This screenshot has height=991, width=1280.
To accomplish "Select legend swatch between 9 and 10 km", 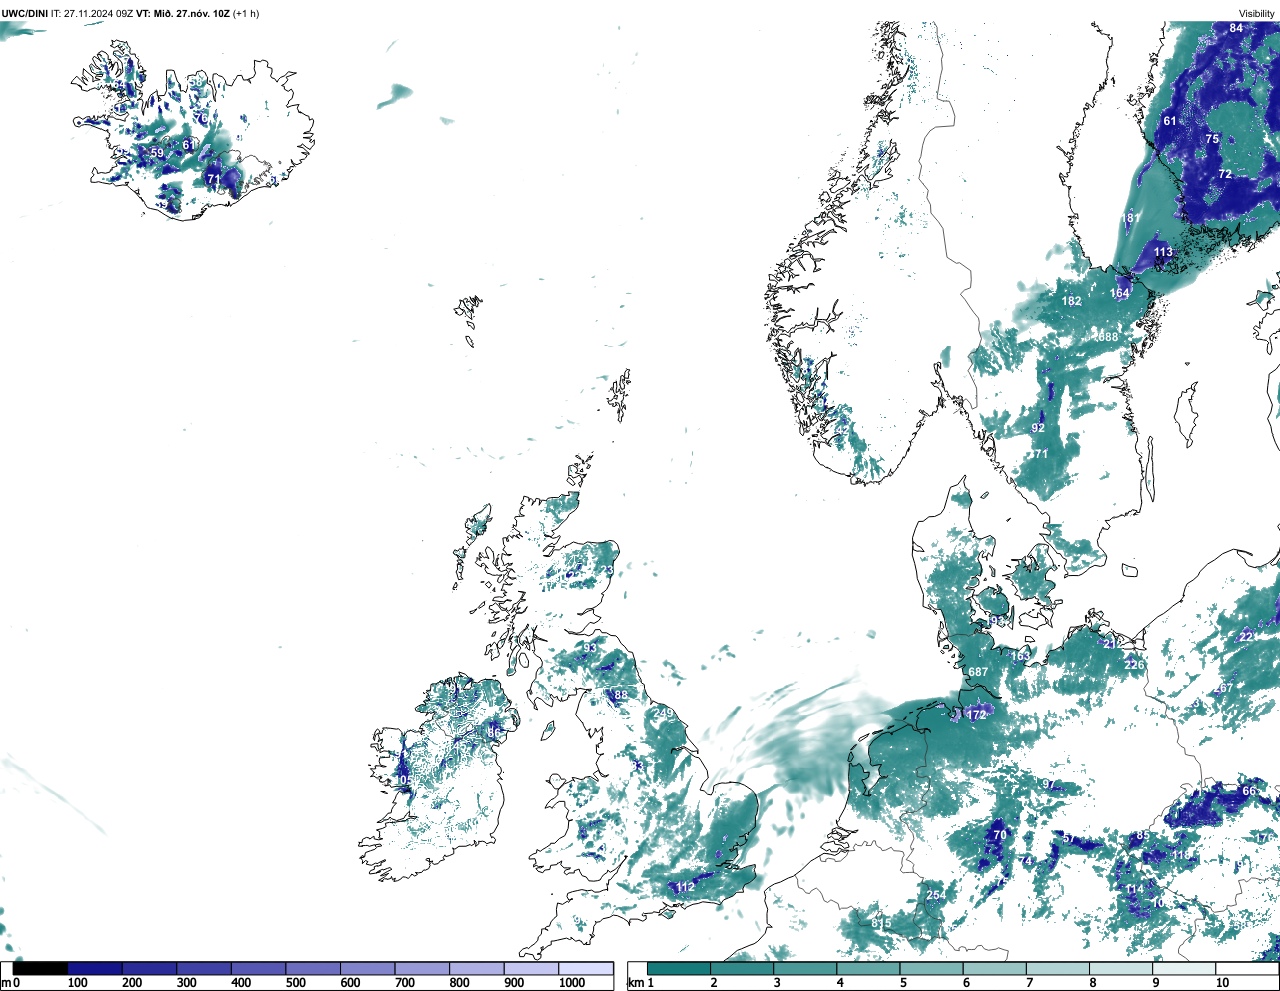I will pyautogui.click(x=1185, y=968).
